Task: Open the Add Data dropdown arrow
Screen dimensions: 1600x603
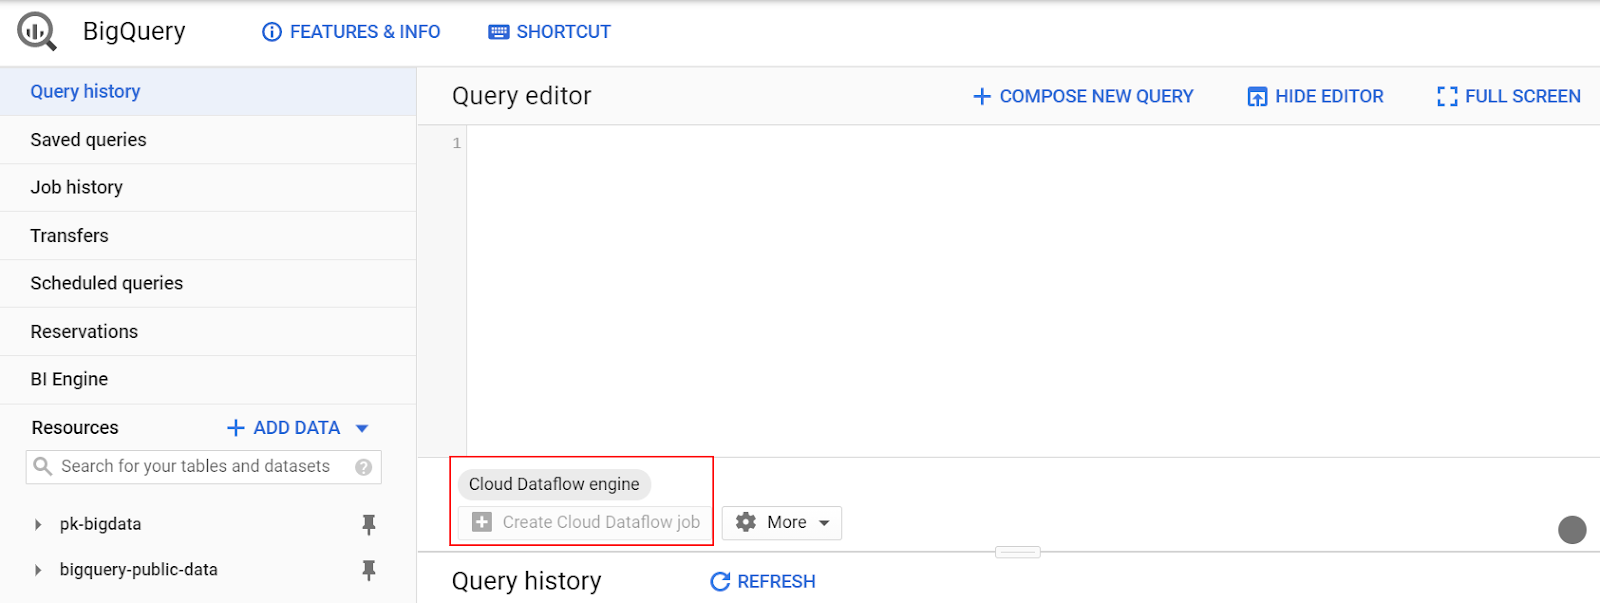Action: coord(362,428)
